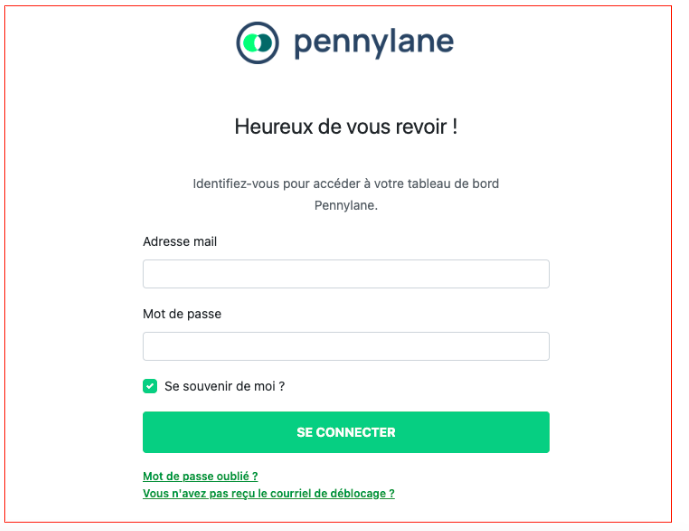Viewport: 689px width, 531px height.
Task: Open the 'Mot de passe oublié ?' link
Action: (x=200, y=476)
